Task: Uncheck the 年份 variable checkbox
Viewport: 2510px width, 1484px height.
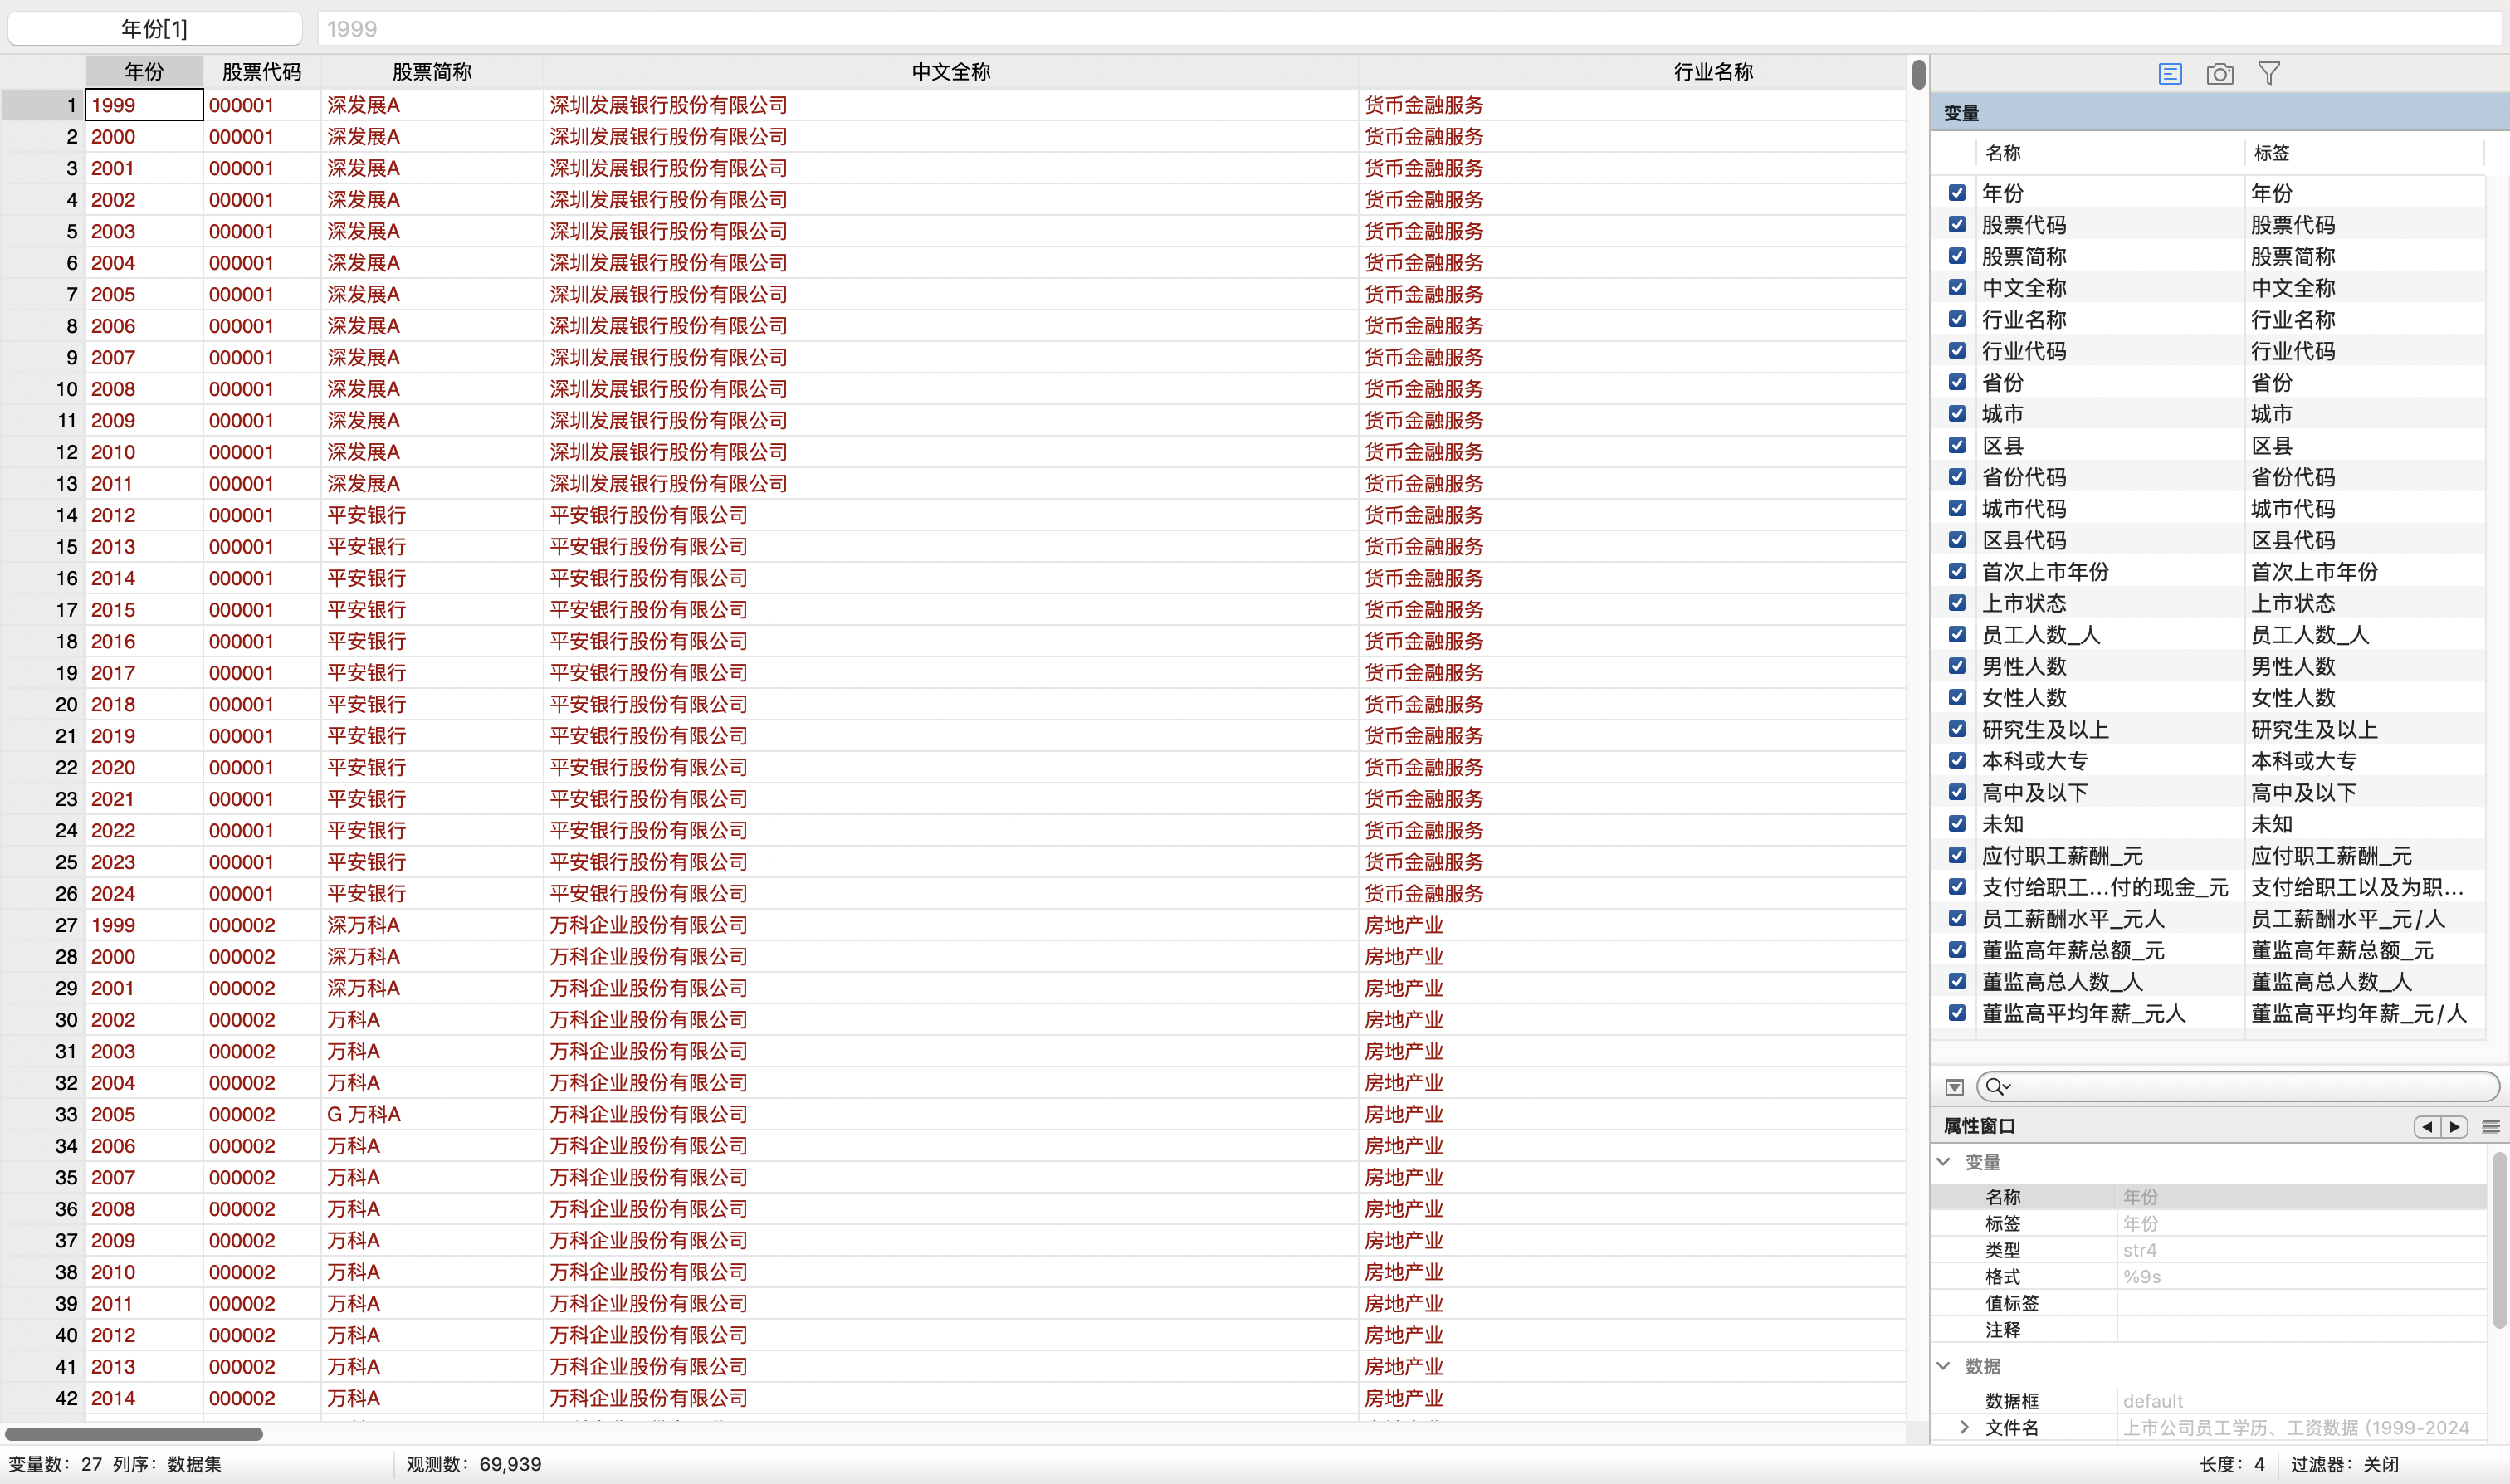Action: coord(1957,193)
